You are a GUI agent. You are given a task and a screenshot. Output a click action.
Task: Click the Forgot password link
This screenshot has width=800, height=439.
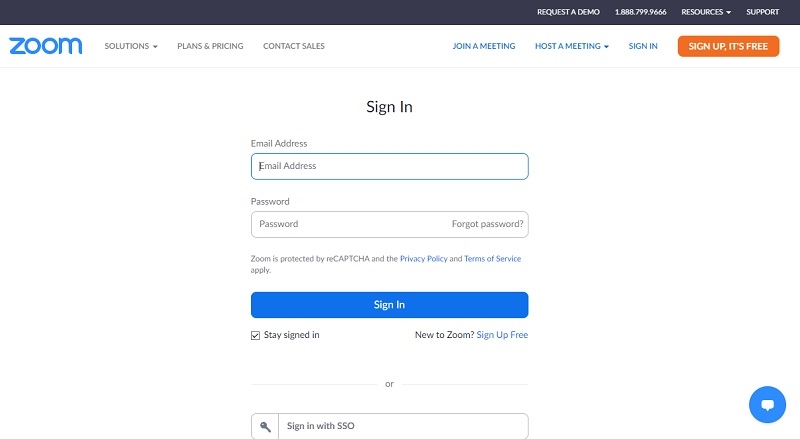click(x=487, y=224)
